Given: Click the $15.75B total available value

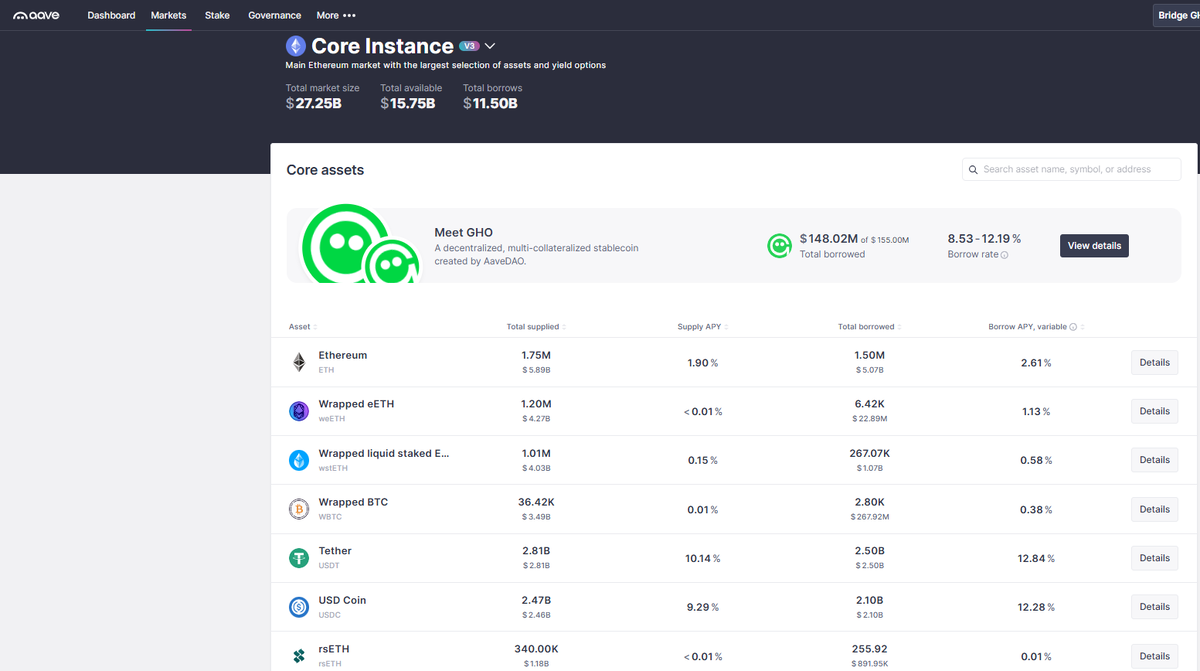Looking at the screenshot, I should tap(408, 103).
